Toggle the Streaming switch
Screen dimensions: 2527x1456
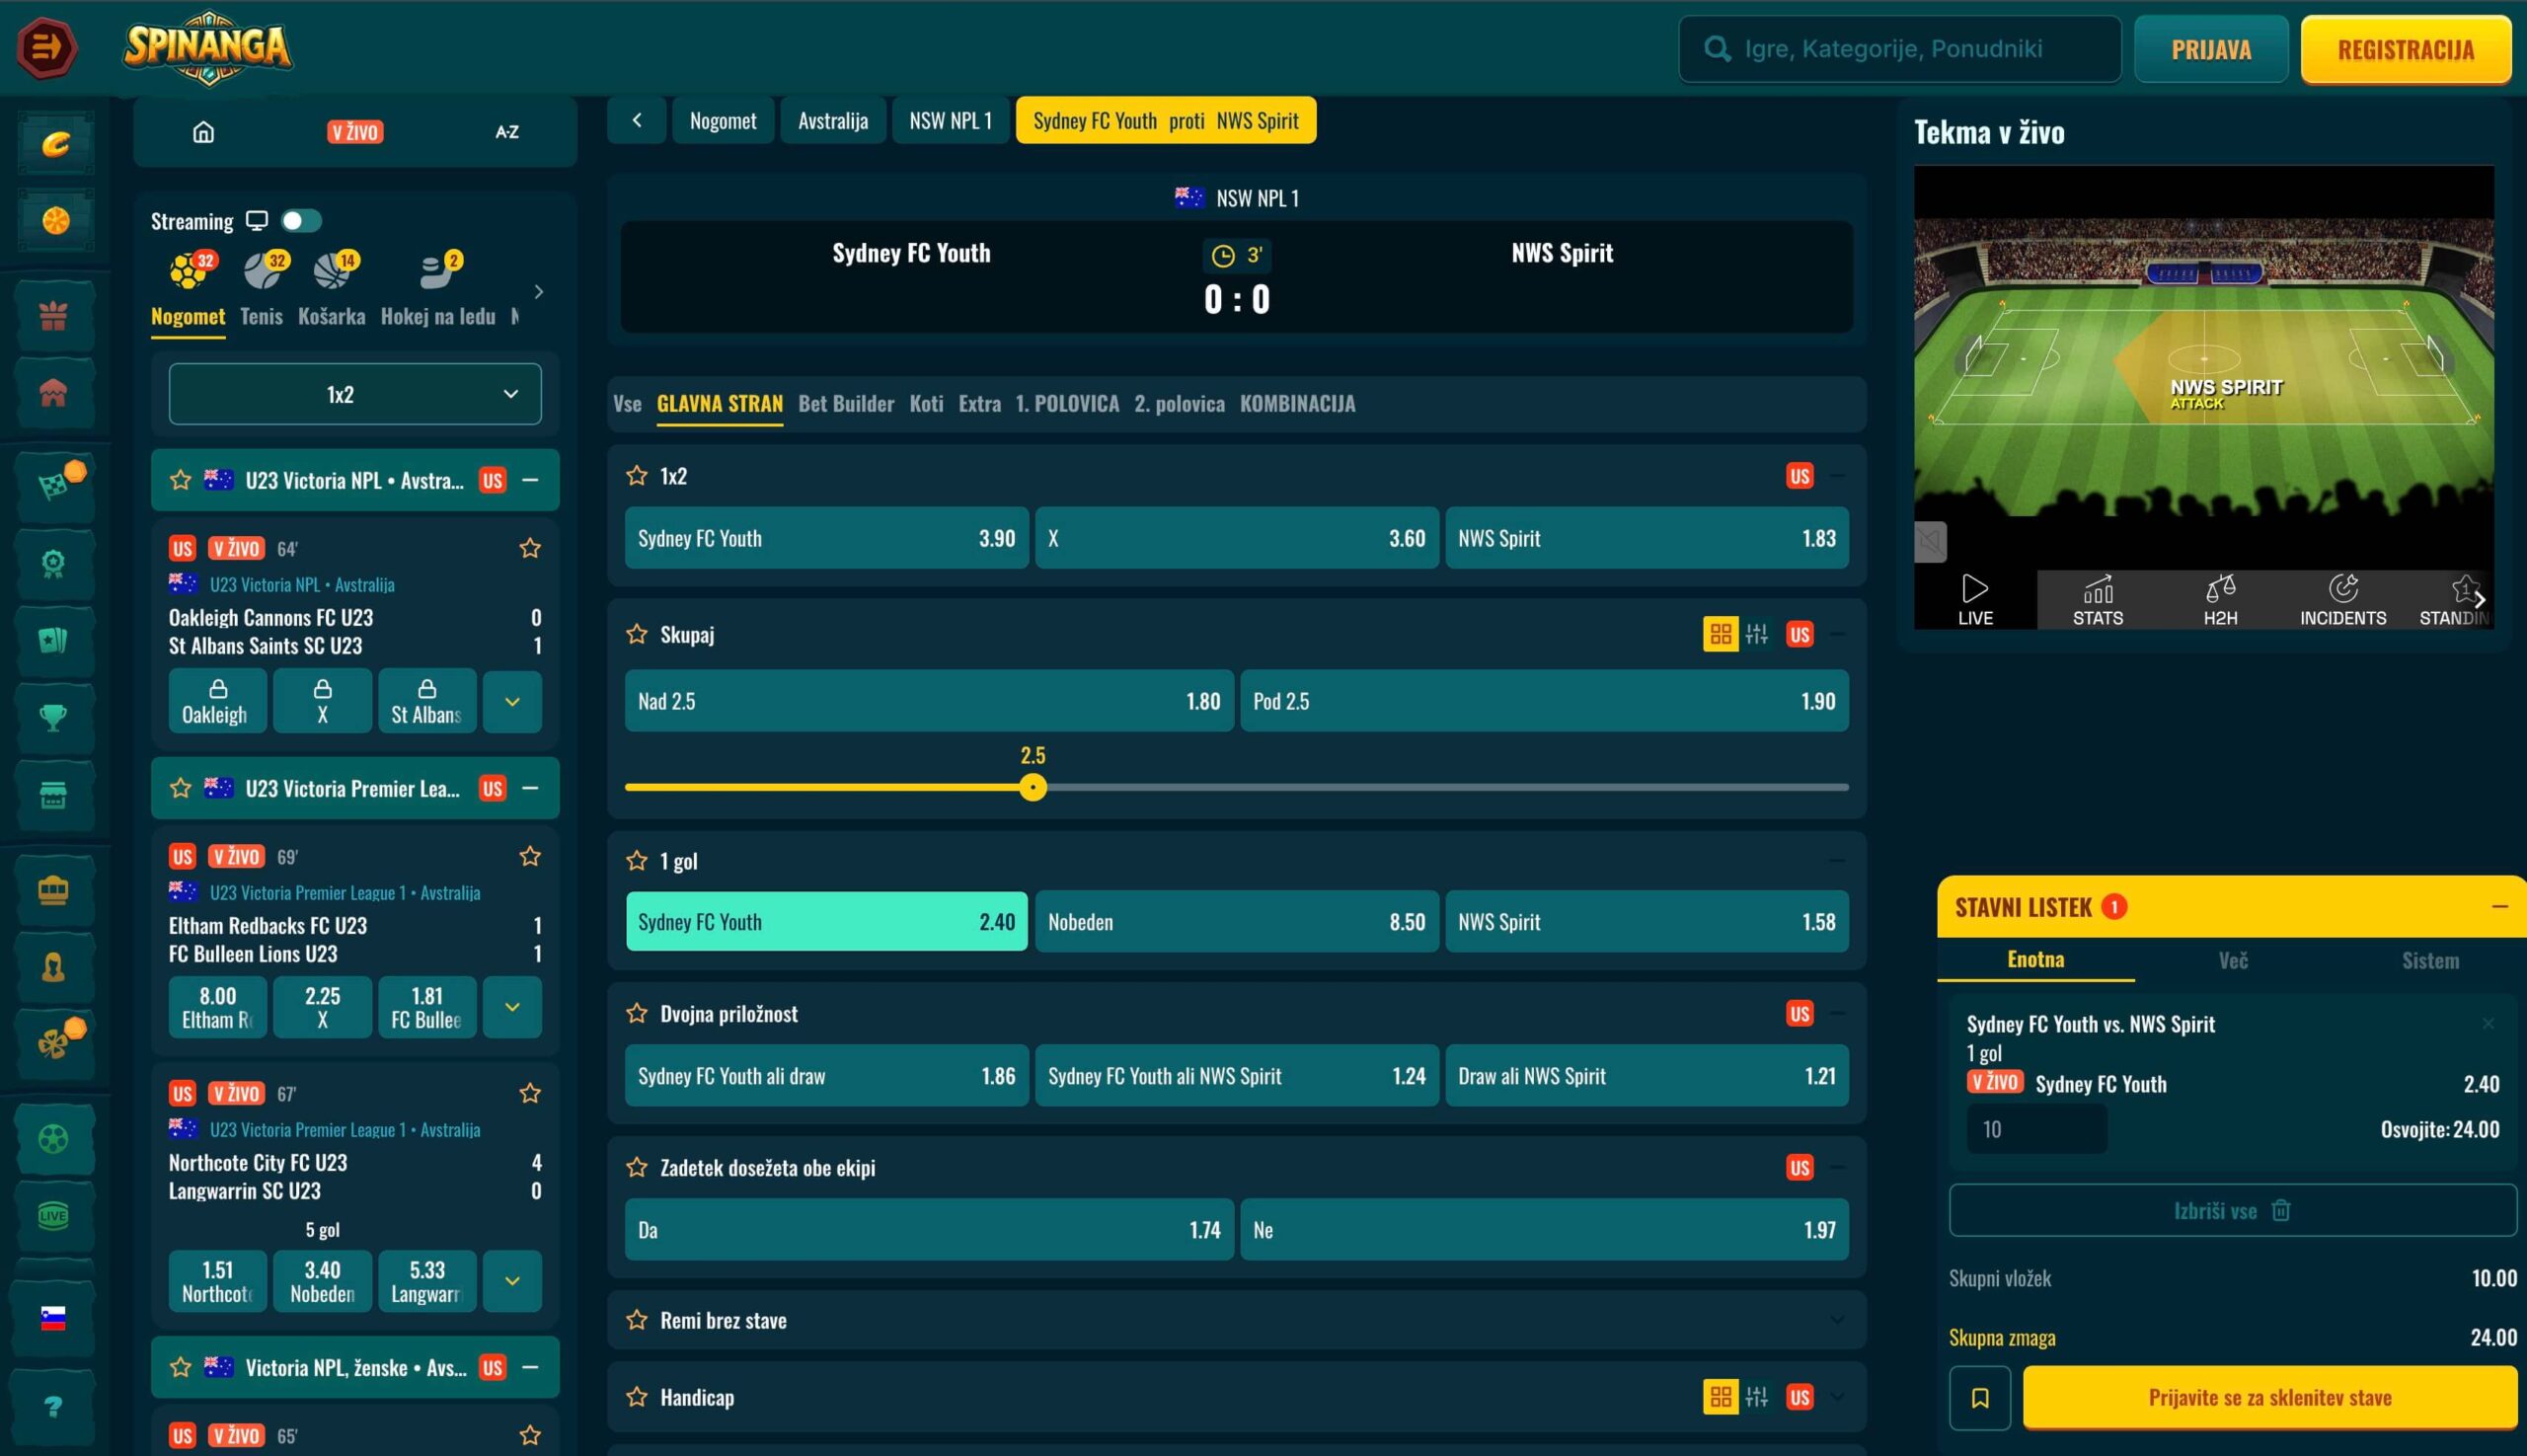coord(301,221)
